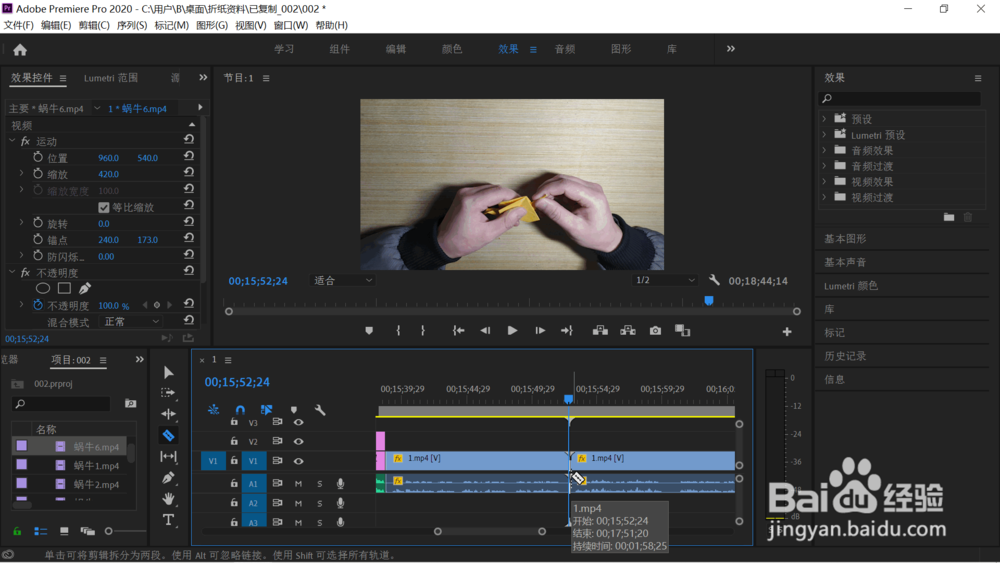This screenshot has width=1000, height=563.
Task: Show more workspaces with double chevron
Action: 731,48
